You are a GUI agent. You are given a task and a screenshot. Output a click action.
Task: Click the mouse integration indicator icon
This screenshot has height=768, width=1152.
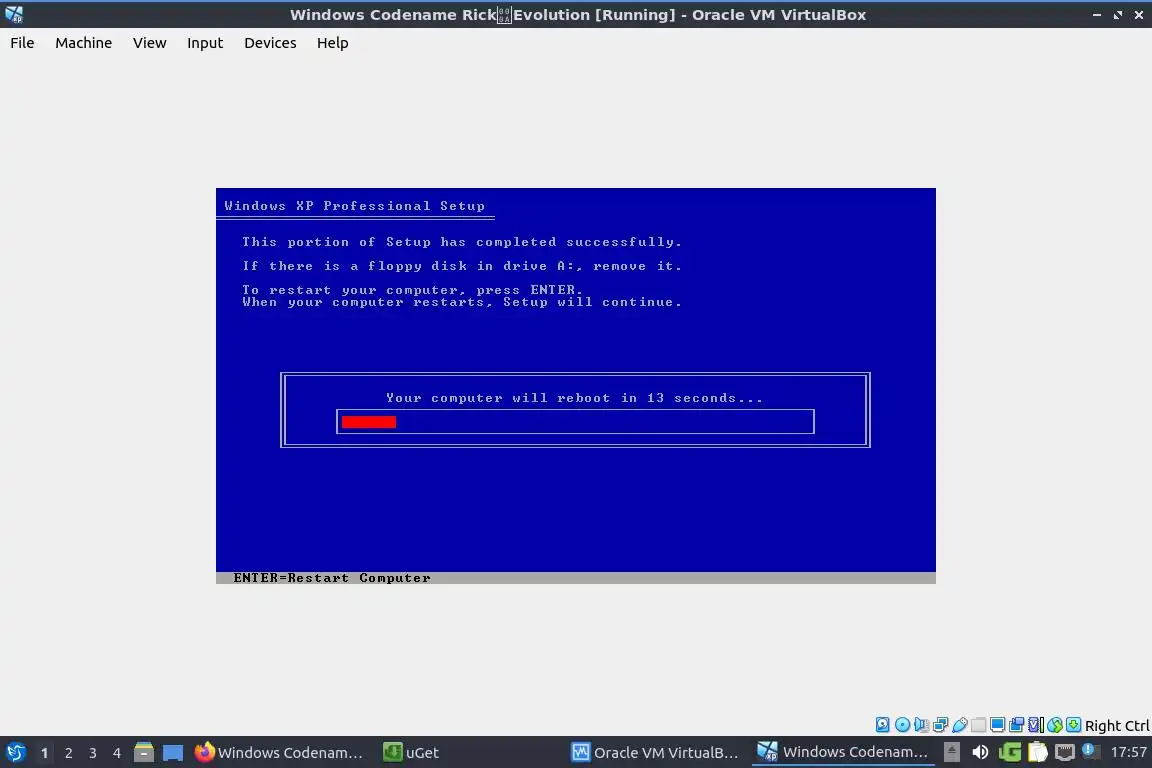point(1055,725)
